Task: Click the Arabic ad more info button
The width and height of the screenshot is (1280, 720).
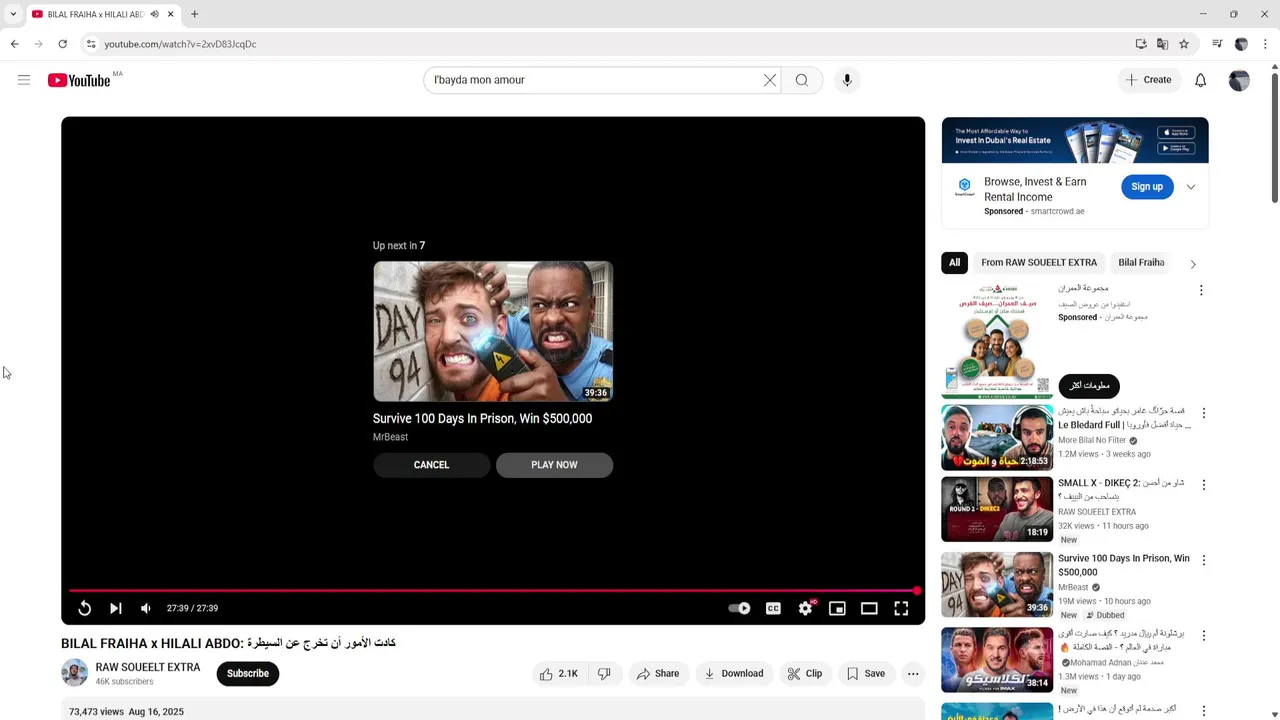Action: coord(1089,386)
